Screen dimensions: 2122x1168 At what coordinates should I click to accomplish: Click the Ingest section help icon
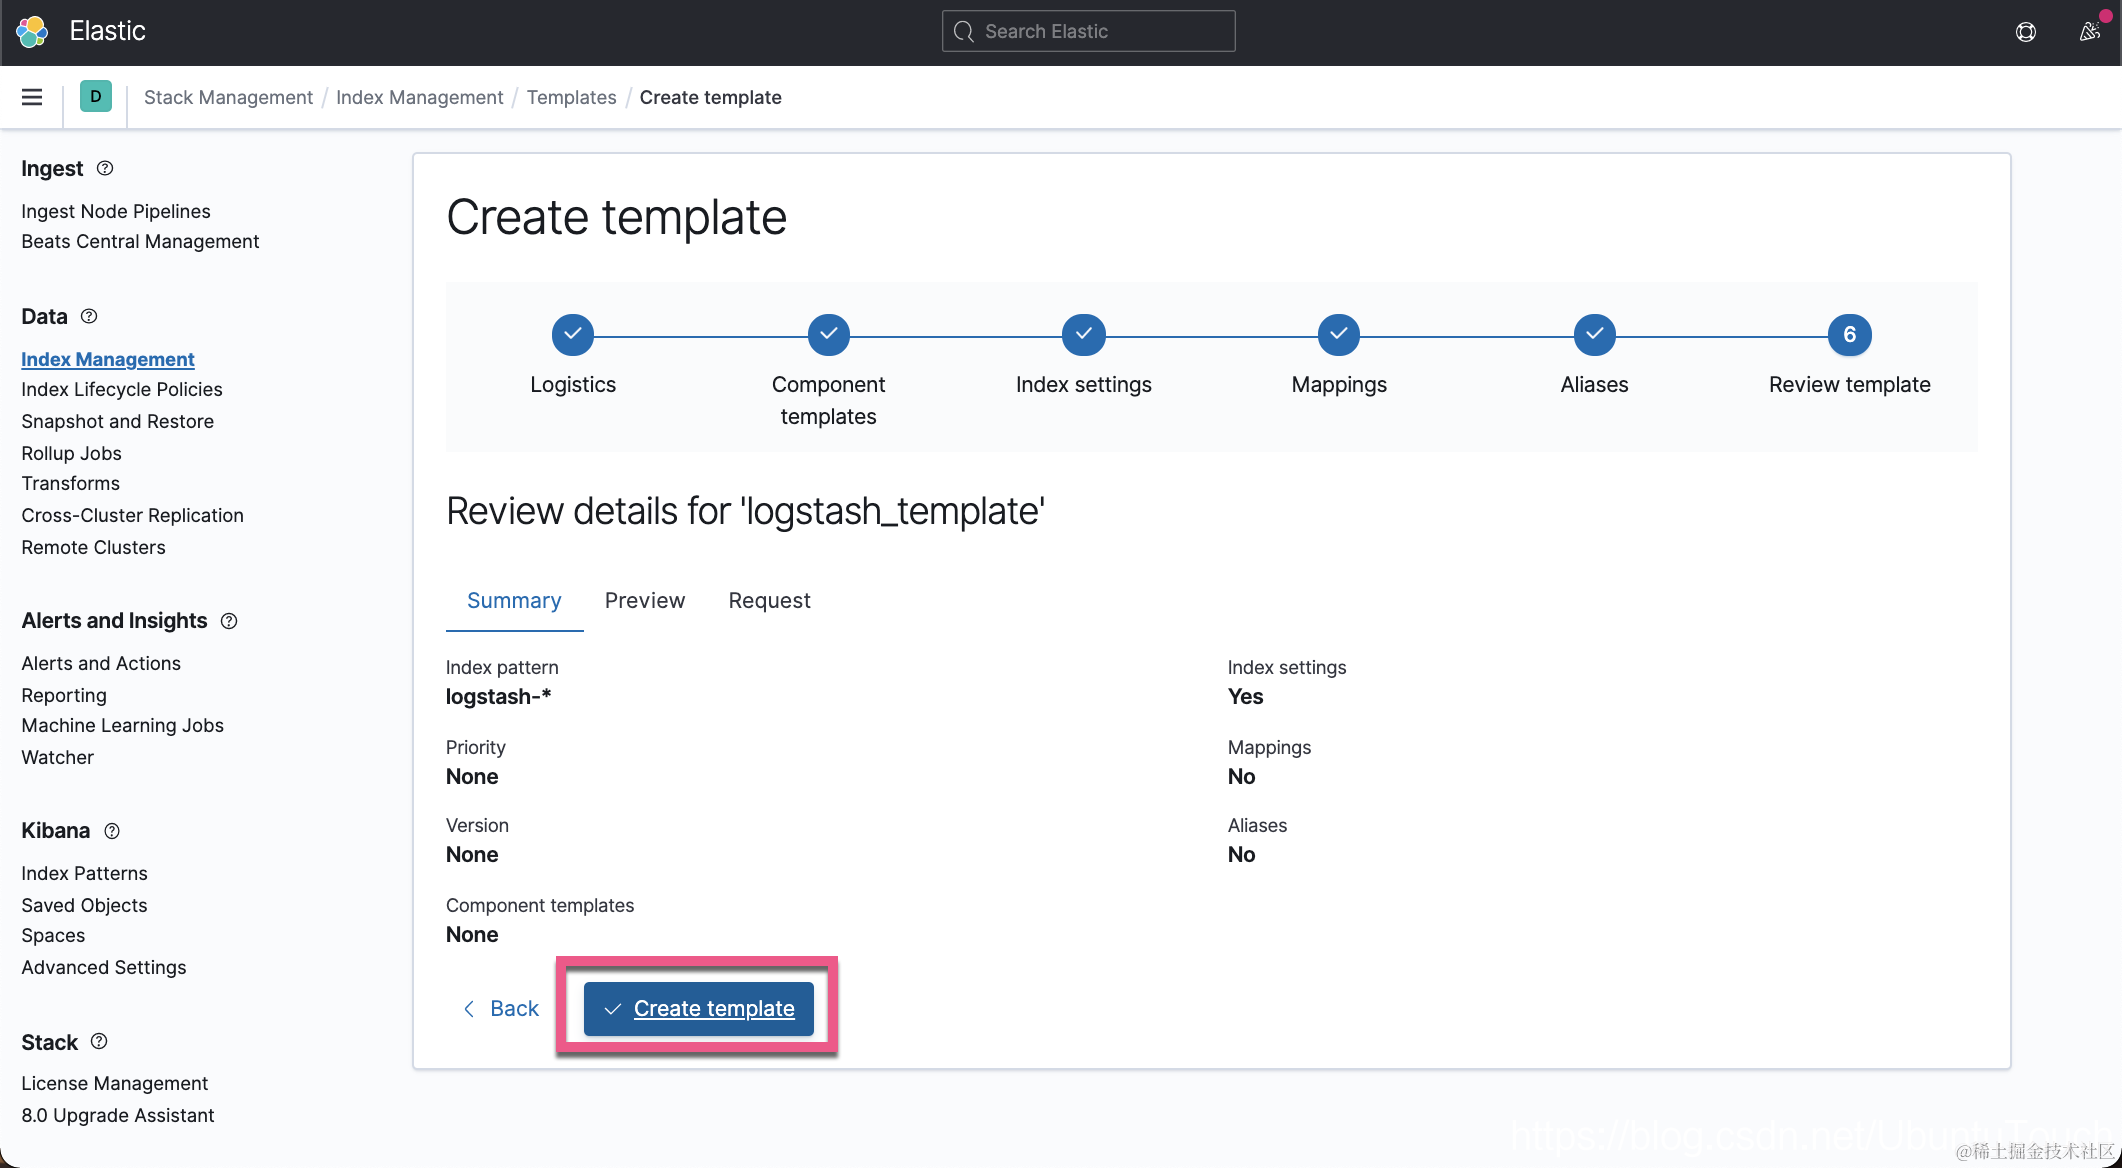(x=105, y=168)
